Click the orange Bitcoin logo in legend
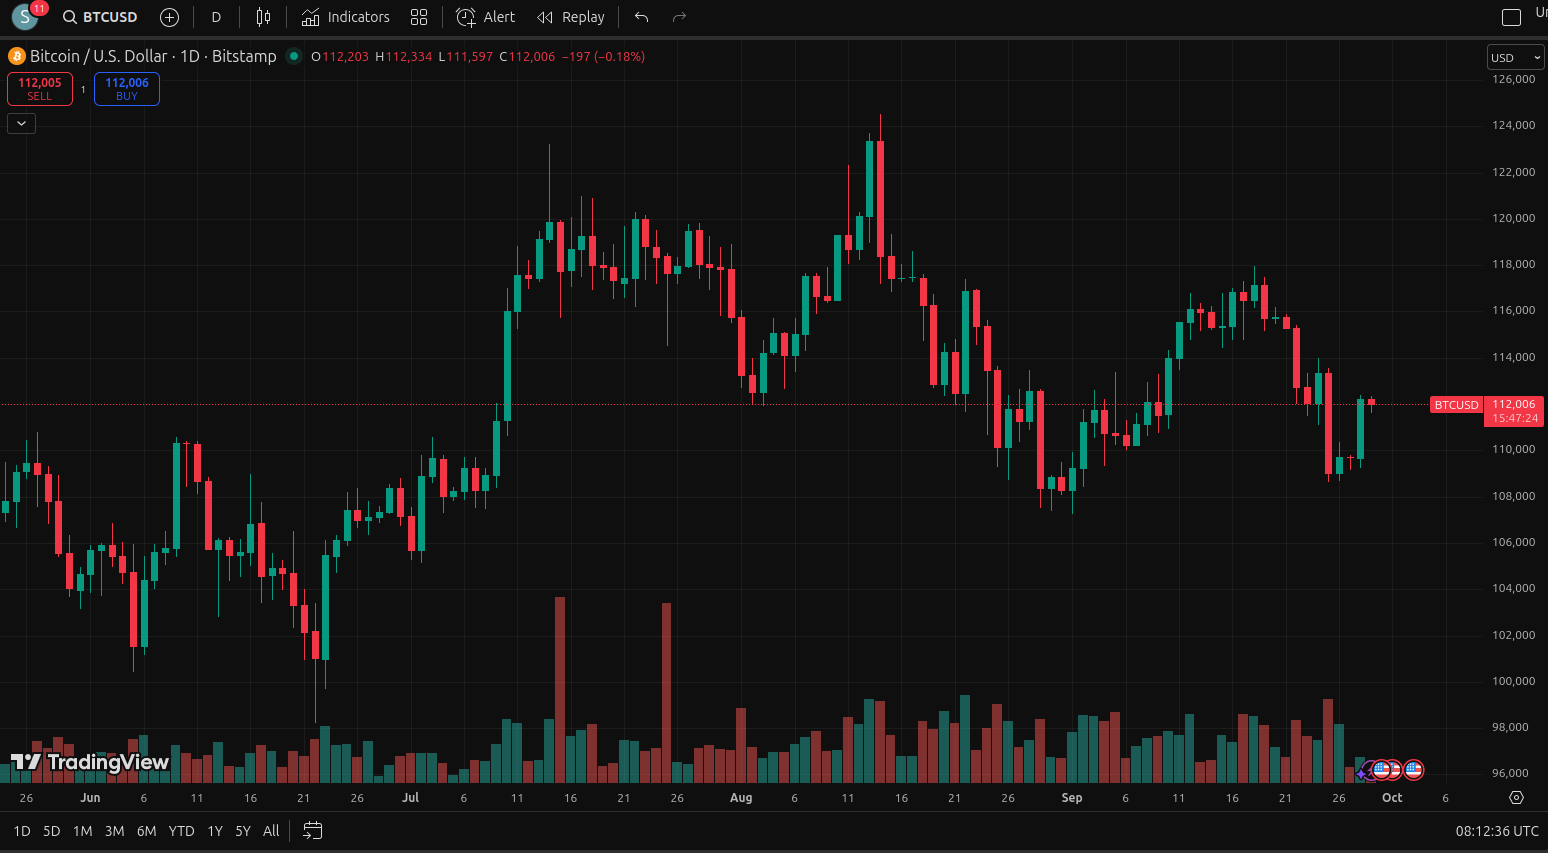 click(16, 56)
